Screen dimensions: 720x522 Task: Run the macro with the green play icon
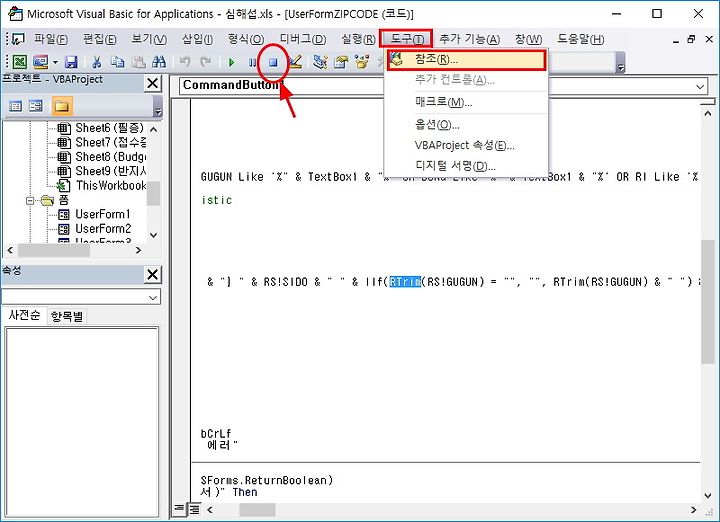point(231,62)
